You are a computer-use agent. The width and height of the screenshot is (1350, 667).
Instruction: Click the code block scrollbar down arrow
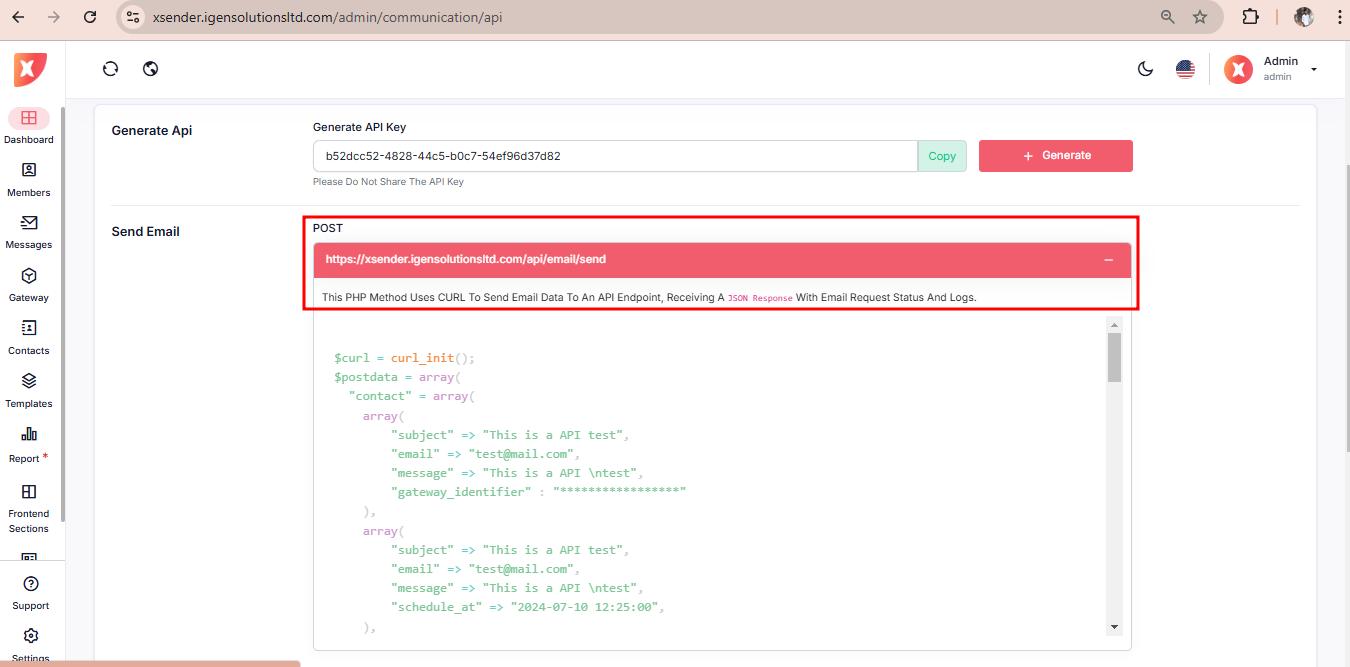1114,626
